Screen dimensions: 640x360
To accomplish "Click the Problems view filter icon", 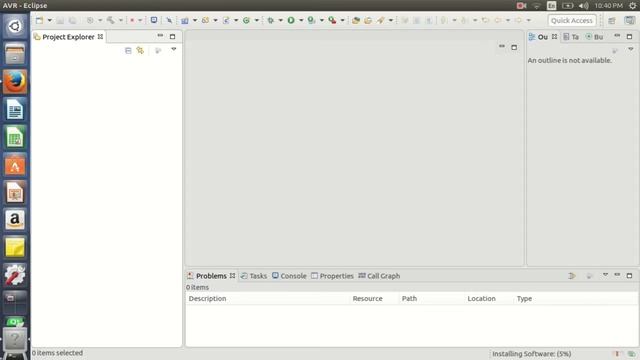I will [x=572, y=276].
